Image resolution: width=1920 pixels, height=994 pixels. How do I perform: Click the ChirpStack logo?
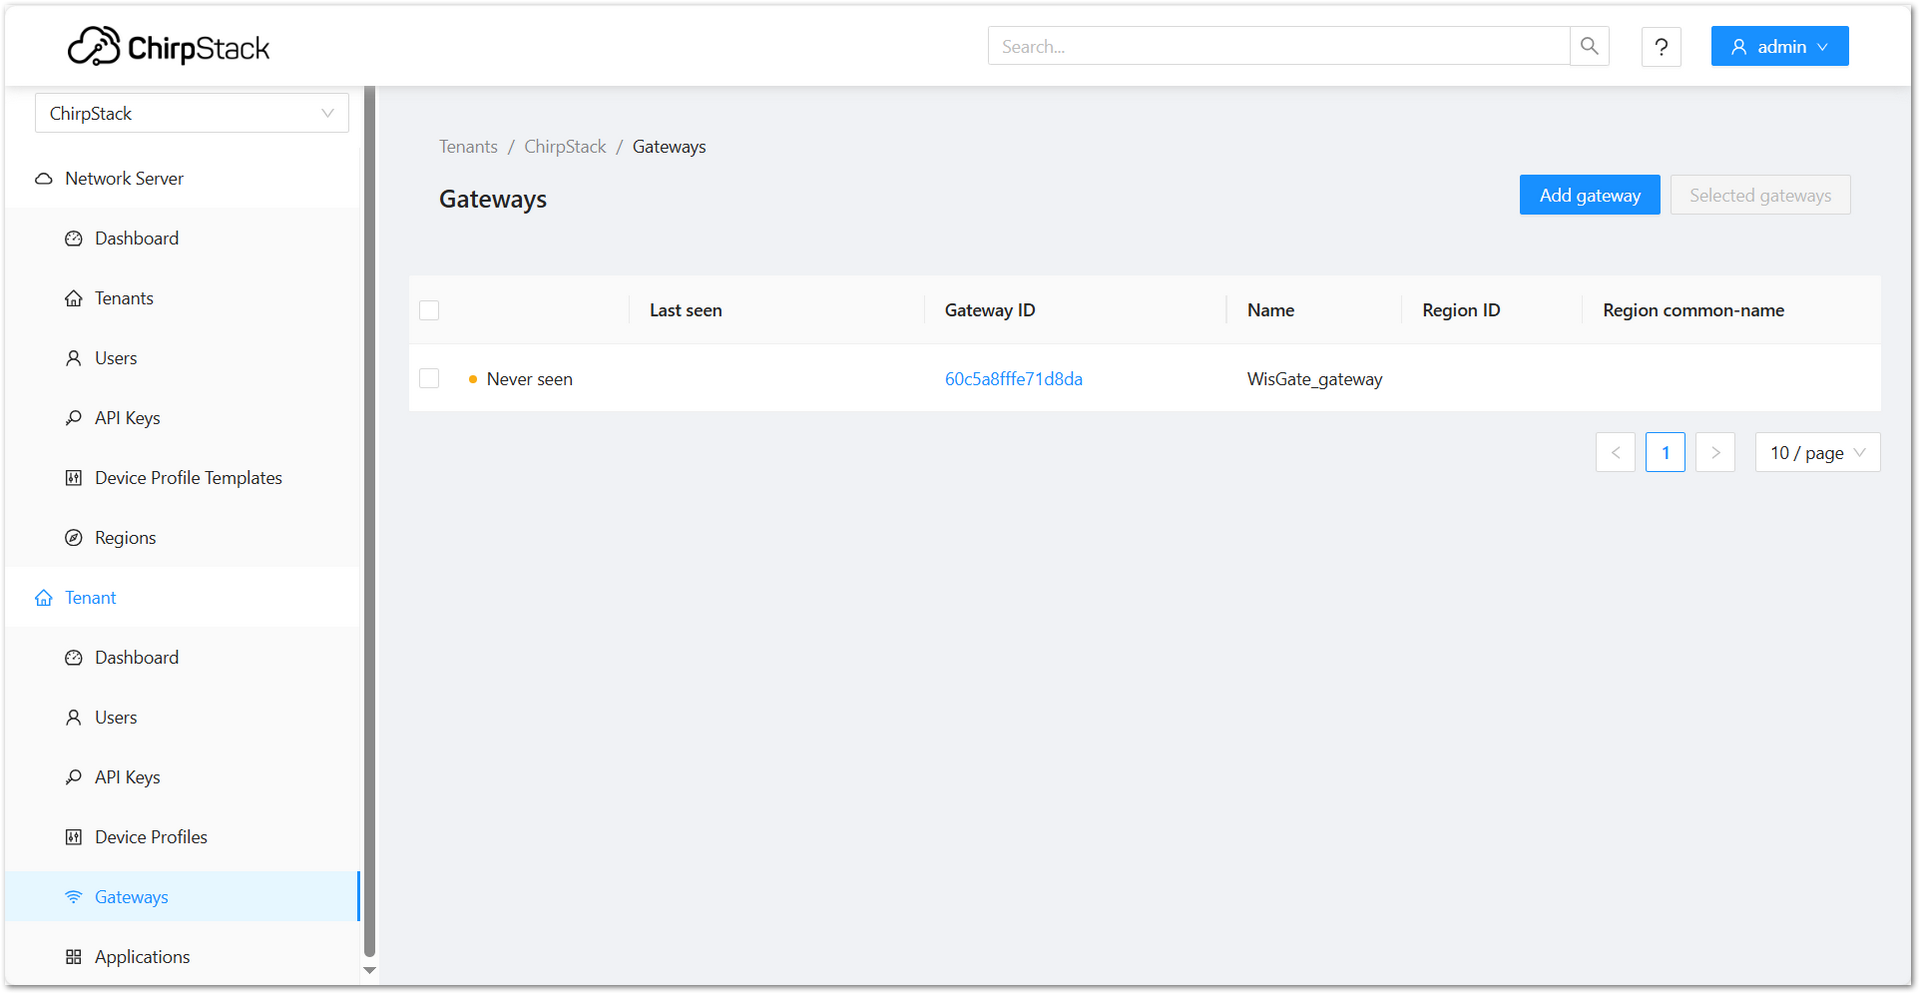coord(168,46)
